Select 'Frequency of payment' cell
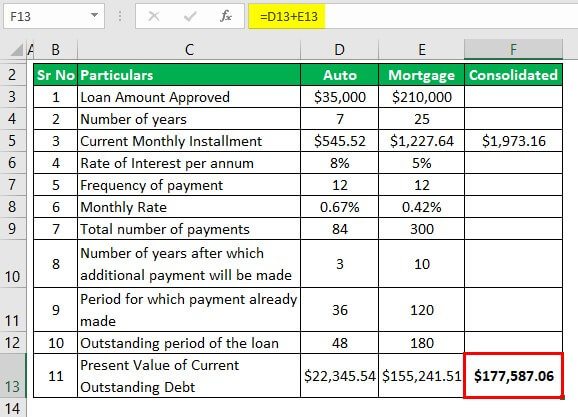 tap(189, 185)
